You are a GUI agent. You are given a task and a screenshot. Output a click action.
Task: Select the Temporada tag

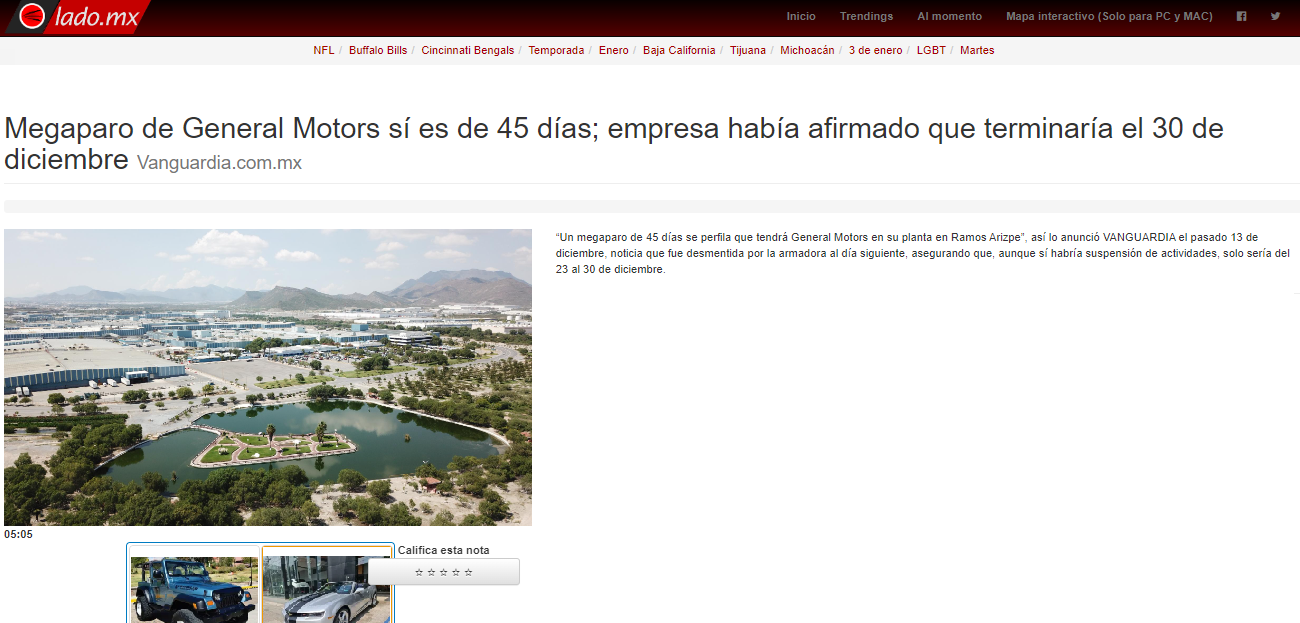(556, 50)
